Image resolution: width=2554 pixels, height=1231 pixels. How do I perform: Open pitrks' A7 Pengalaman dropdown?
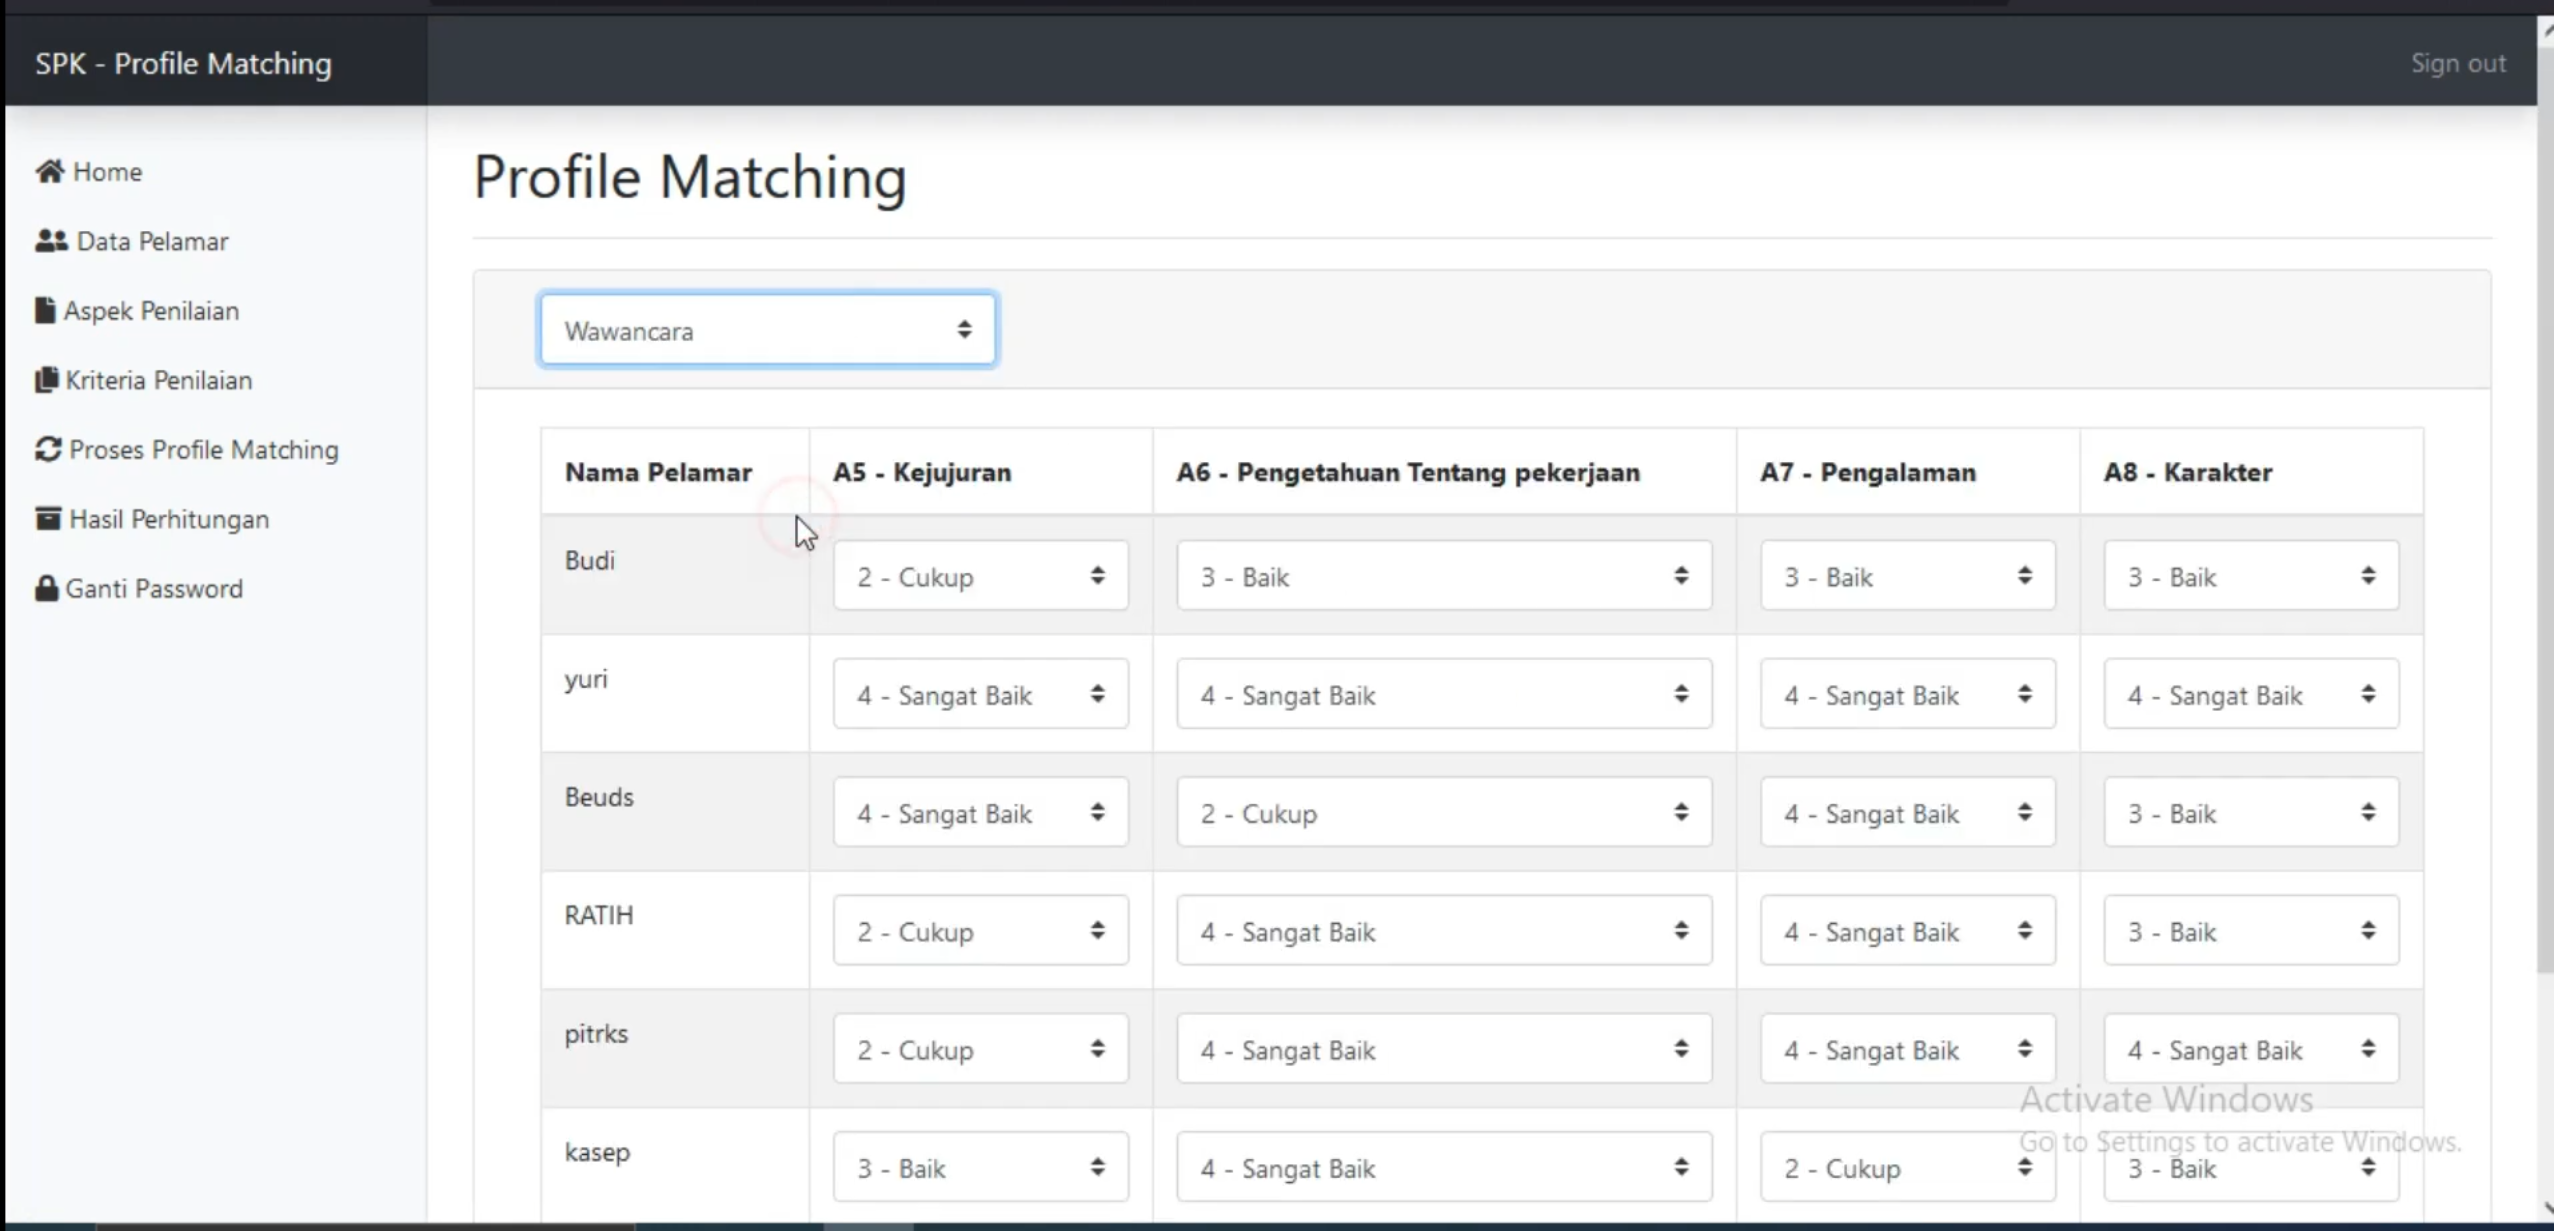[x=1907, y=1049]
